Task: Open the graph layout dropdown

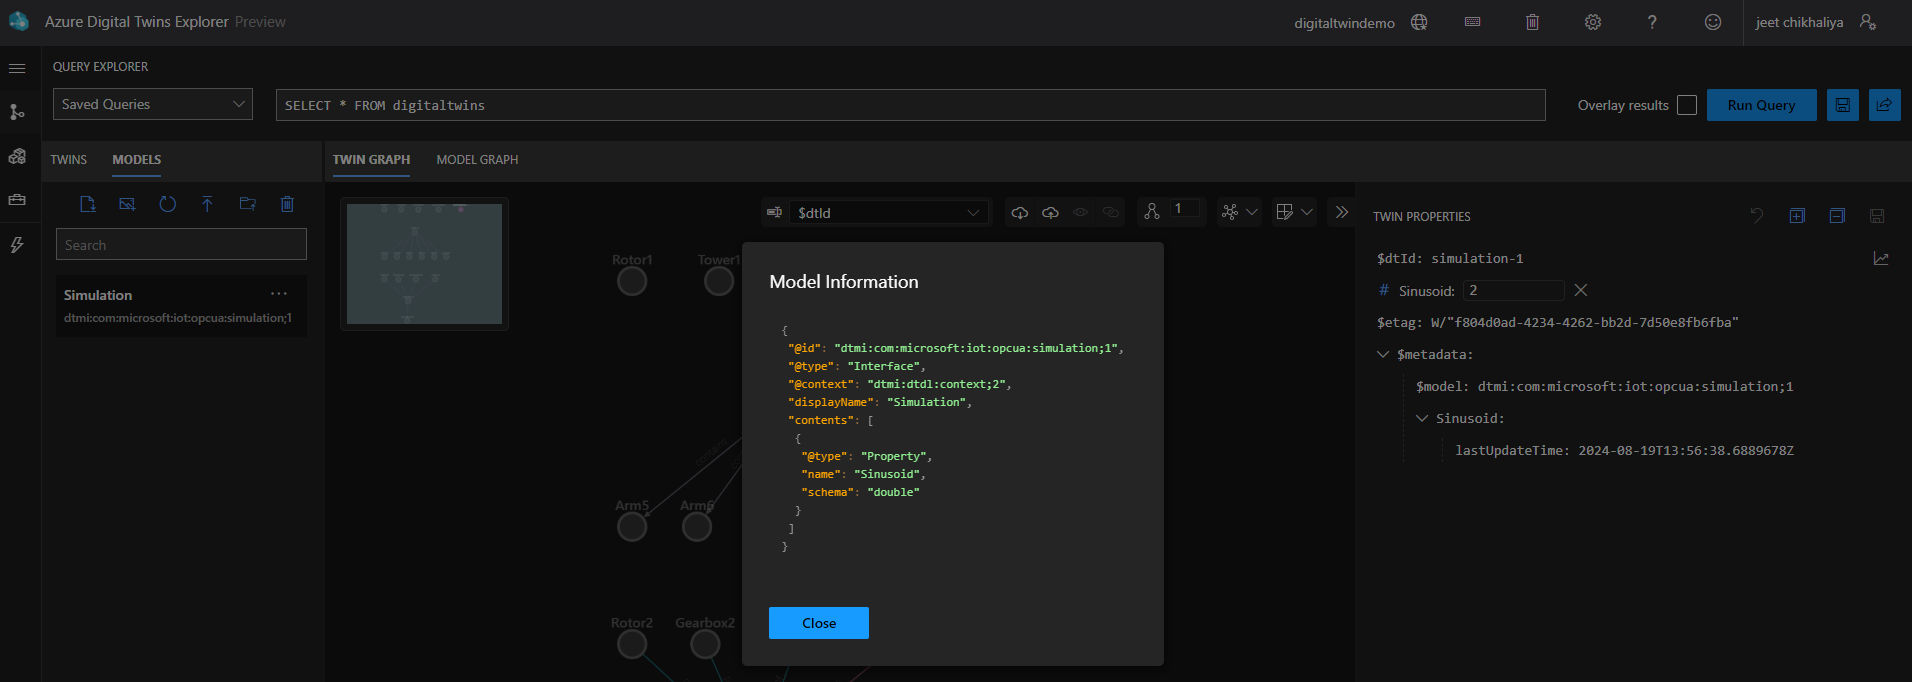Action: pyautogui.click(x=1240, y=212)
